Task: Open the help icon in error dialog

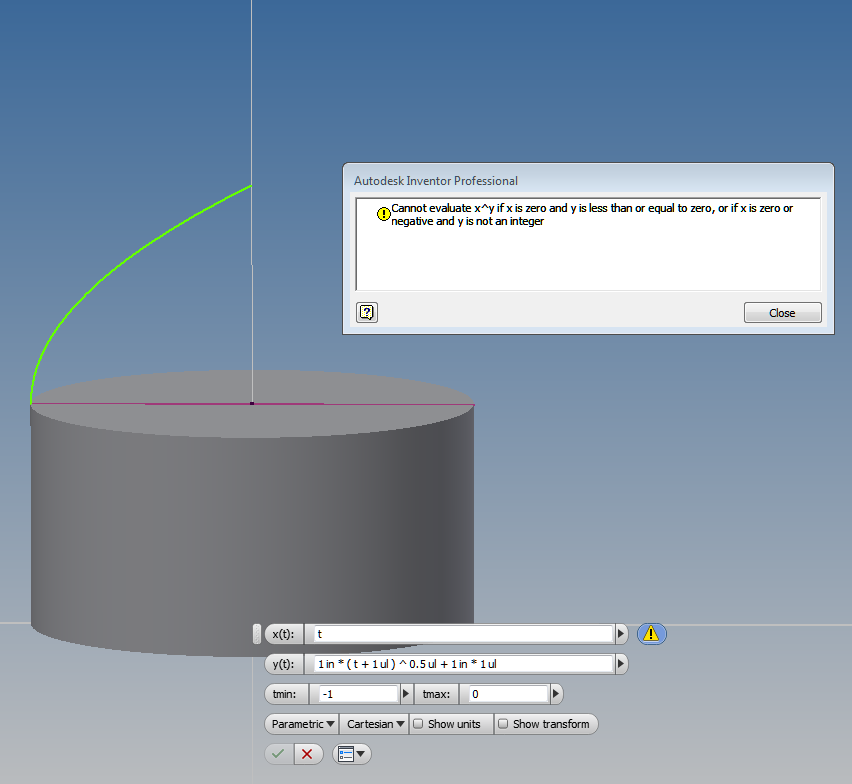Action: pos(367,312)
